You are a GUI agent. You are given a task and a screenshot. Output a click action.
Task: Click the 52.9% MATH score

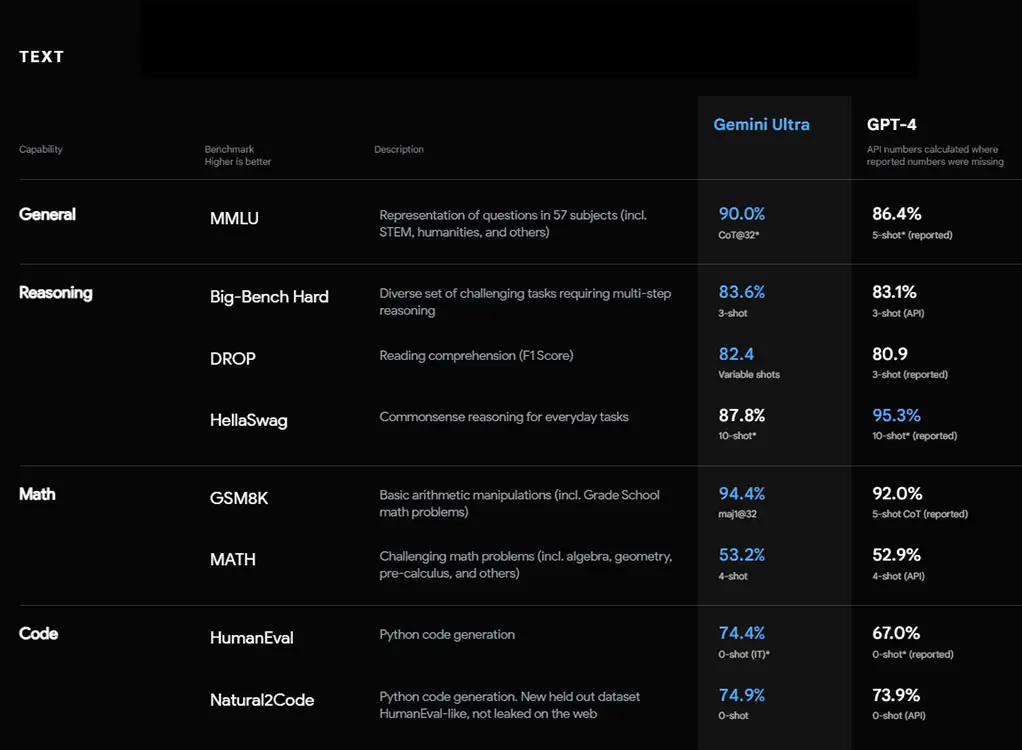(x=897, y=555)
